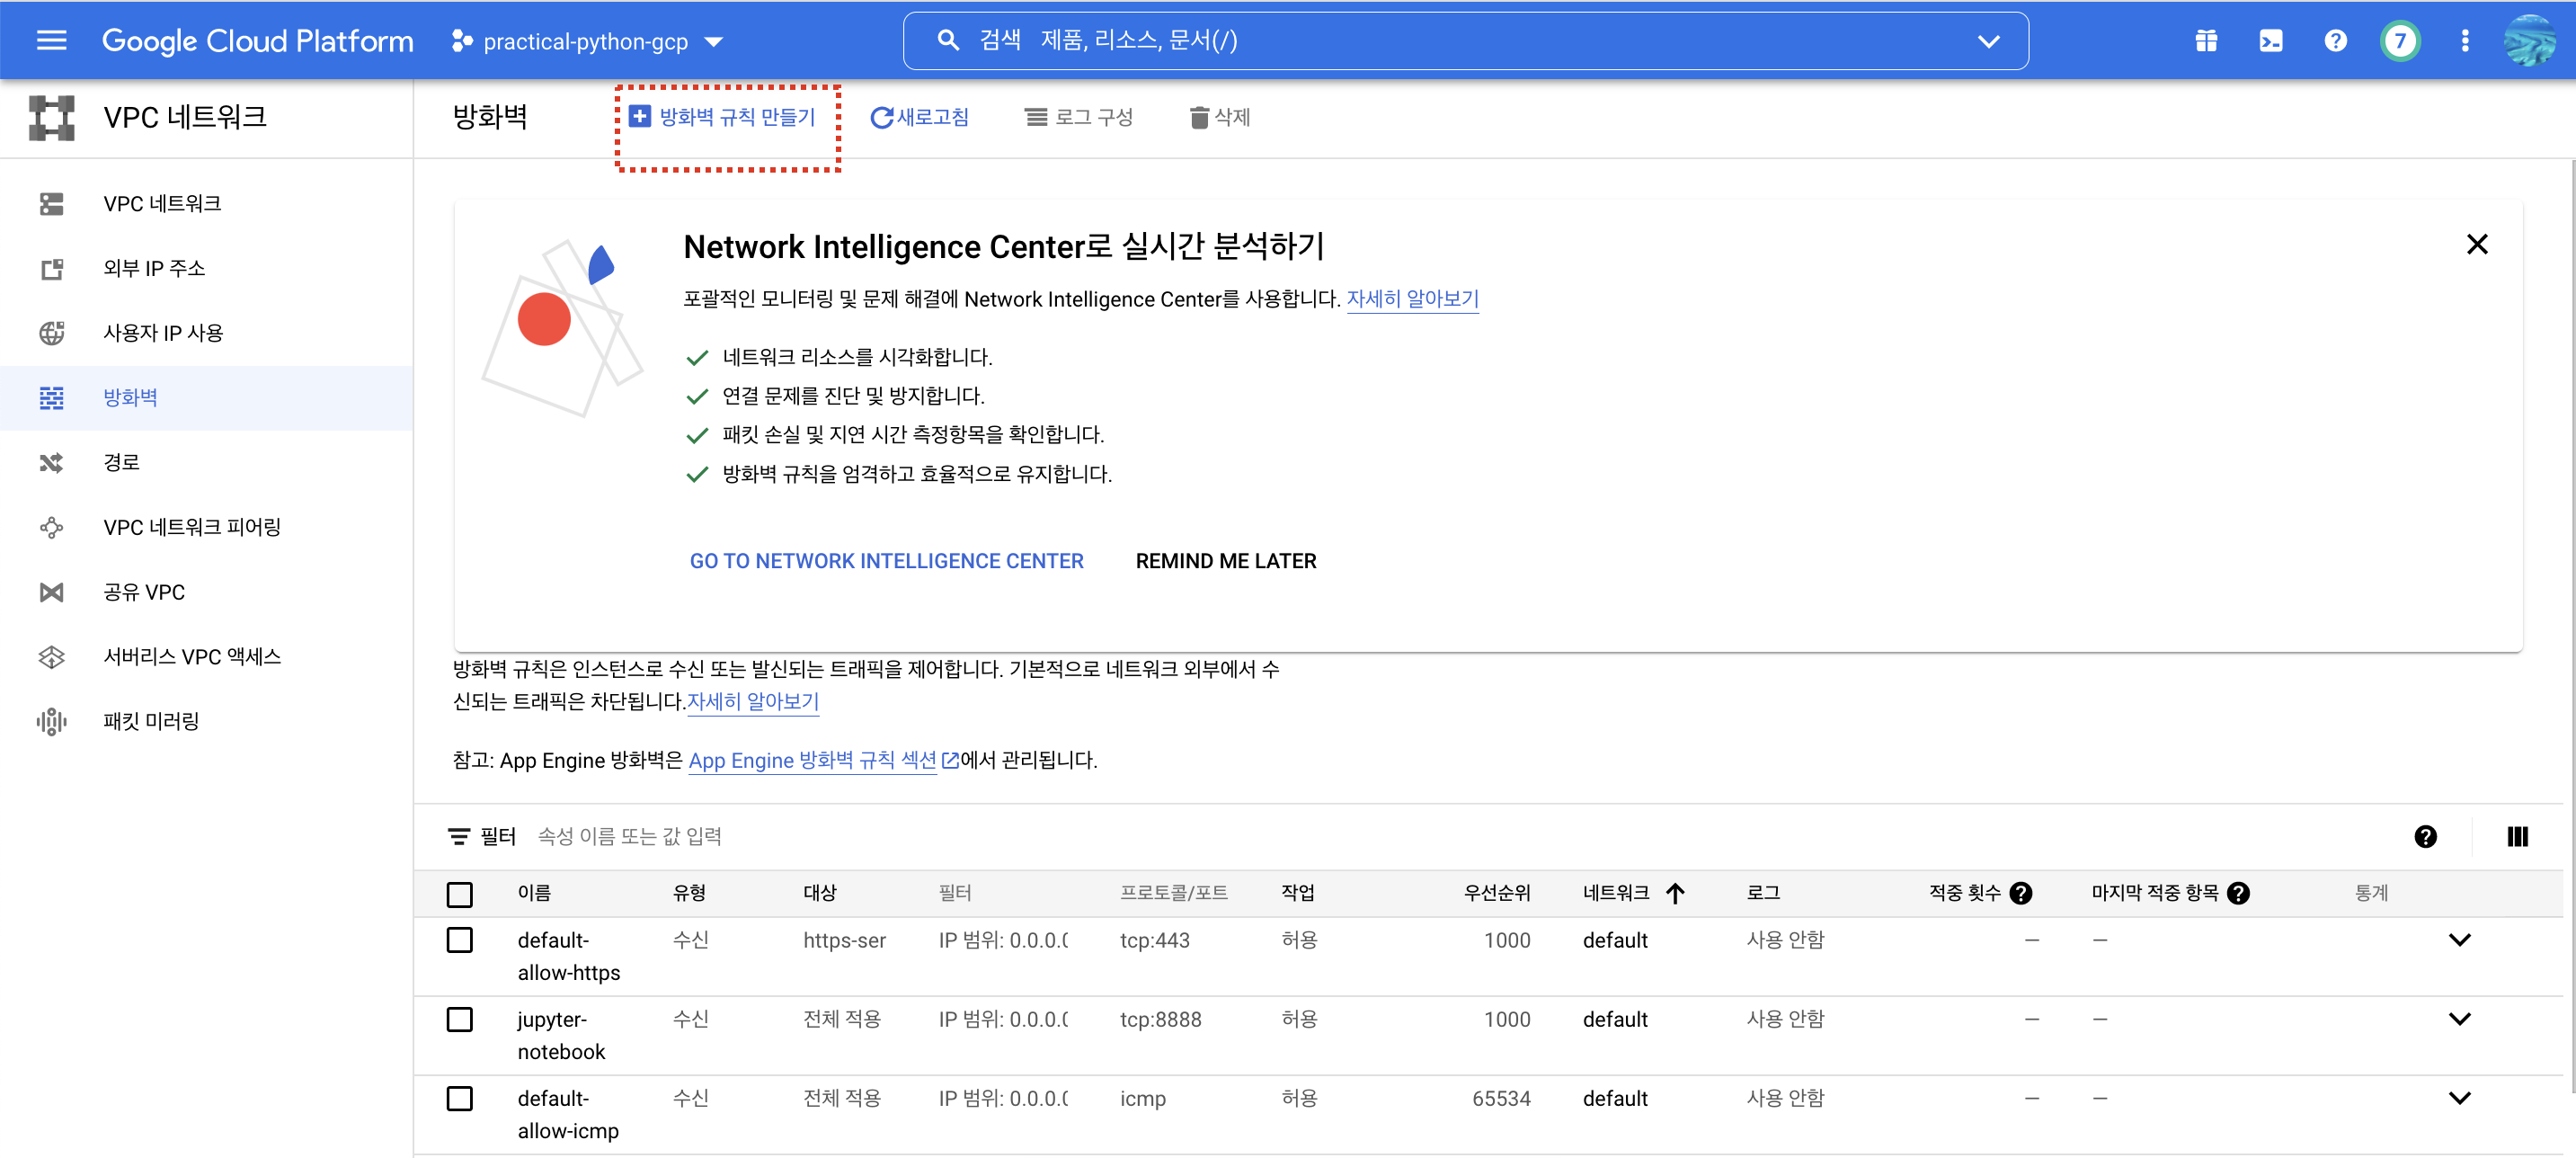Image resolution: width=2576 pixels, height=1158 pixels.
Task: Open the practical-python-gcp project selector
Action: coord(587,41)
